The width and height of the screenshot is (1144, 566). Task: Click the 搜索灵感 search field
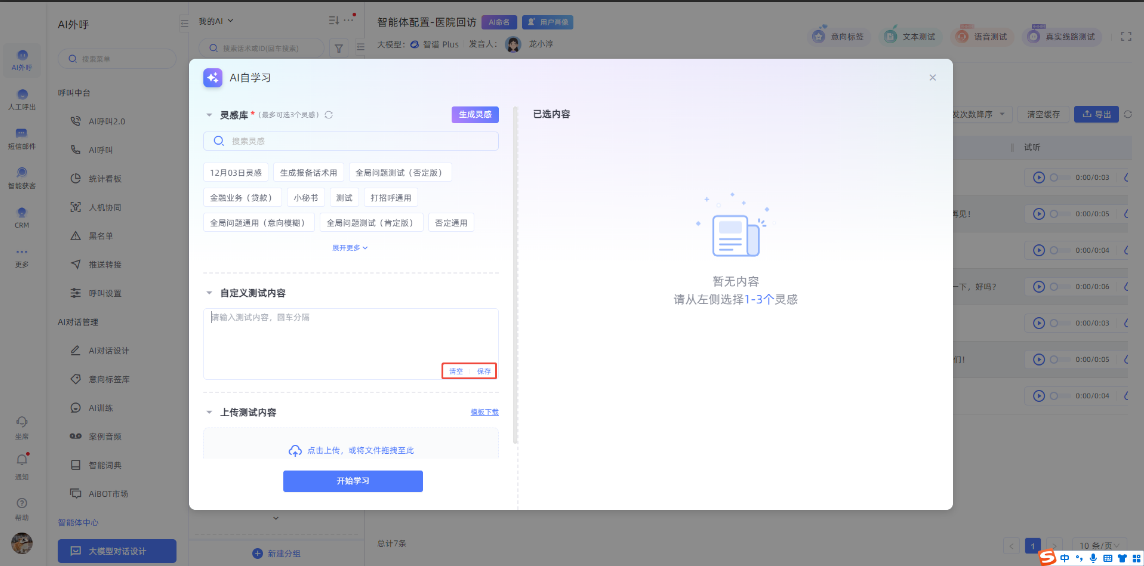[x=350, y=141]
